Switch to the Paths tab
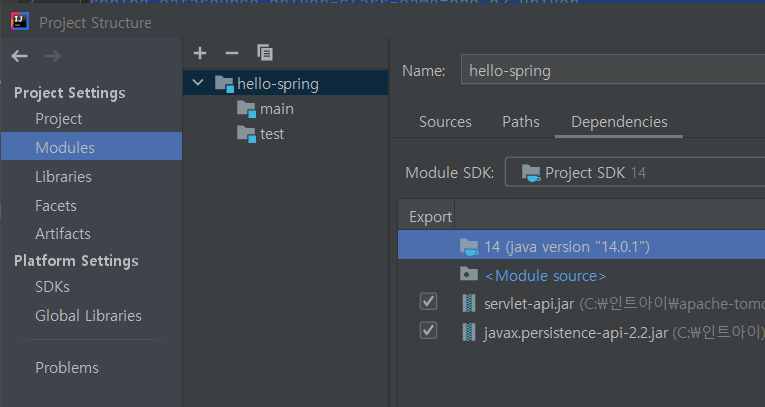This screenshot has height=407, width=765. tap(521, 122)
